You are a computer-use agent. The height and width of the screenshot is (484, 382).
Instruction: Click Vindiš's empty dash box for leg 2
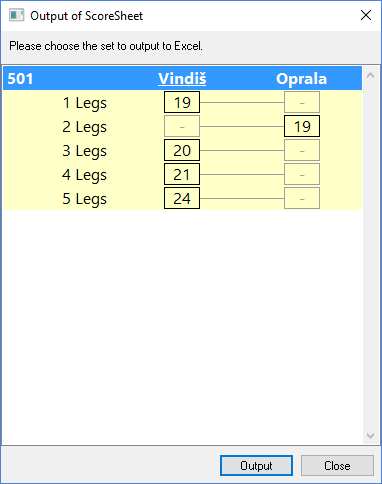pyautogui.click(x=182, y=126)
